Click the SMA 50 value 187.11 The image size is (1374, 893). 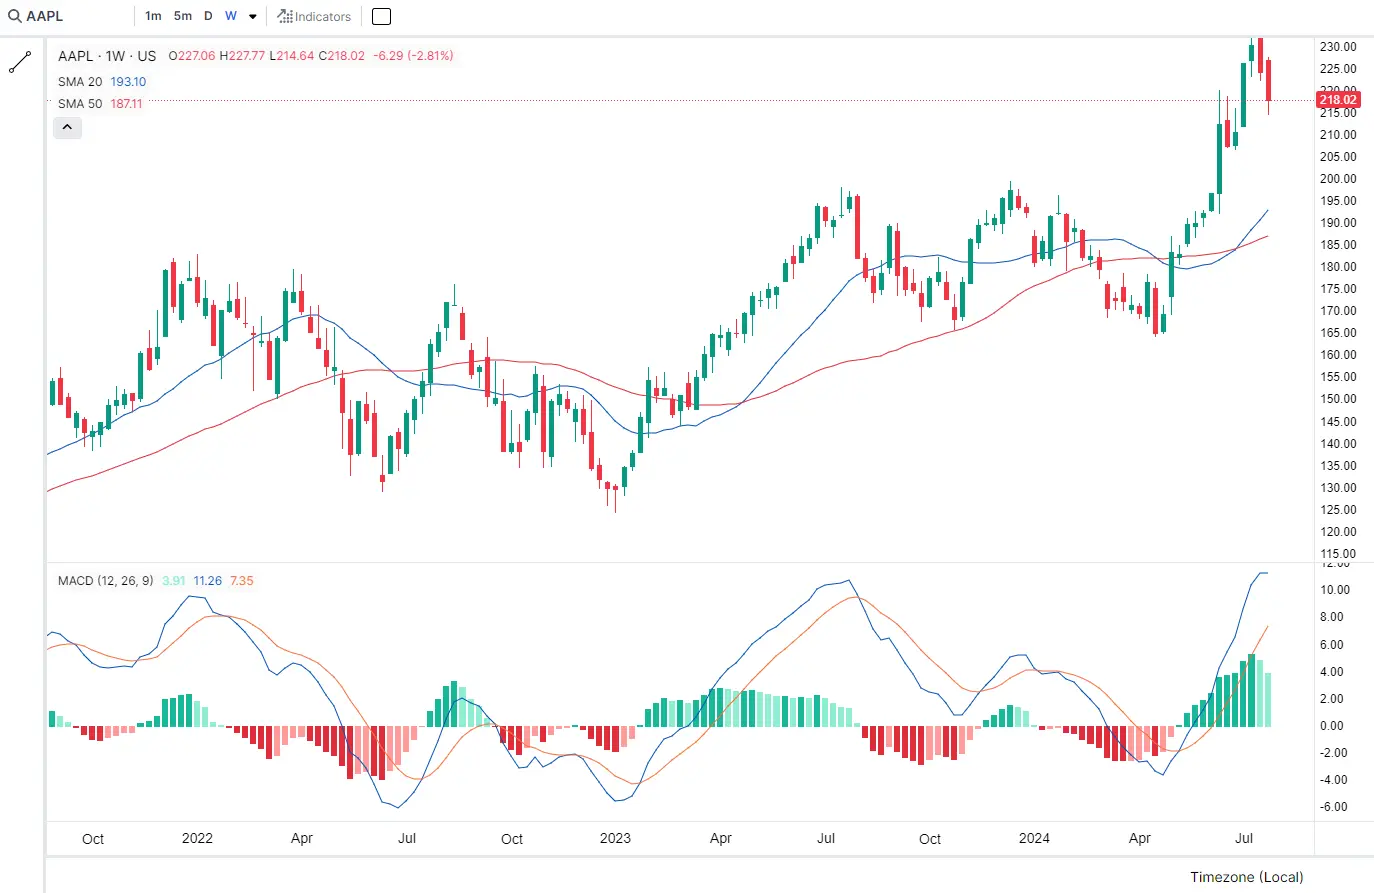click(126, 104)
